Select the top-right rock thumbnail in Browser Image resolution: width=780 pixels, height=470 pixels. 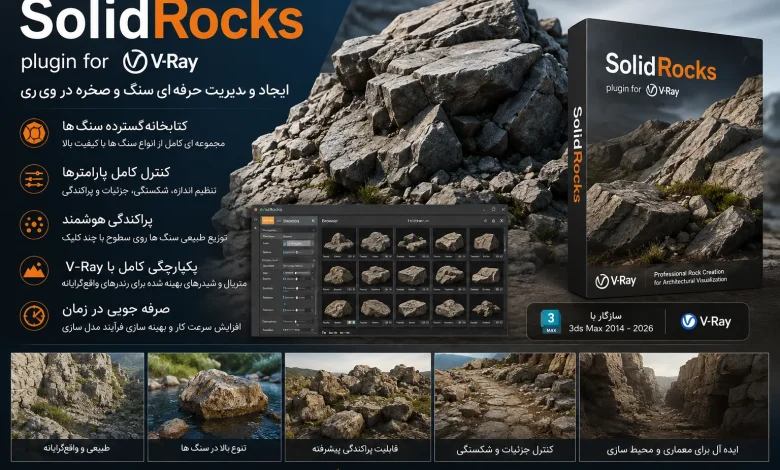(x=486, y=243)
